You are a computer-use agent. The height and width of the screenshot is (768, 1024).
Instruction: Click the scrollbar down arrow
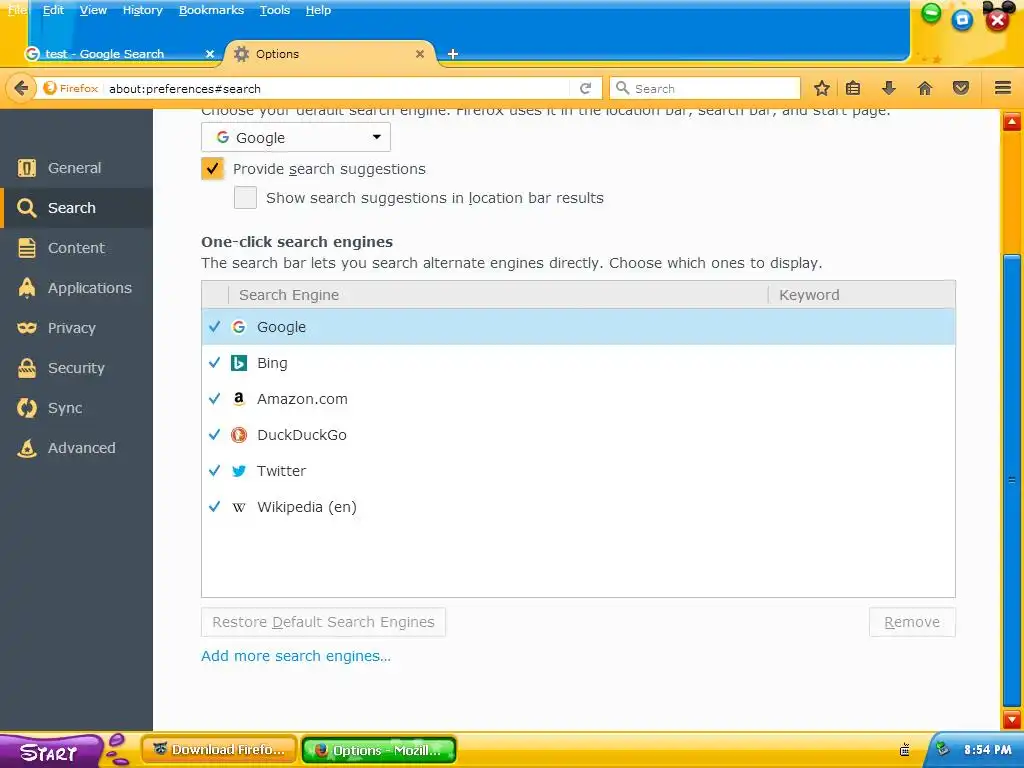(1012, 720)
